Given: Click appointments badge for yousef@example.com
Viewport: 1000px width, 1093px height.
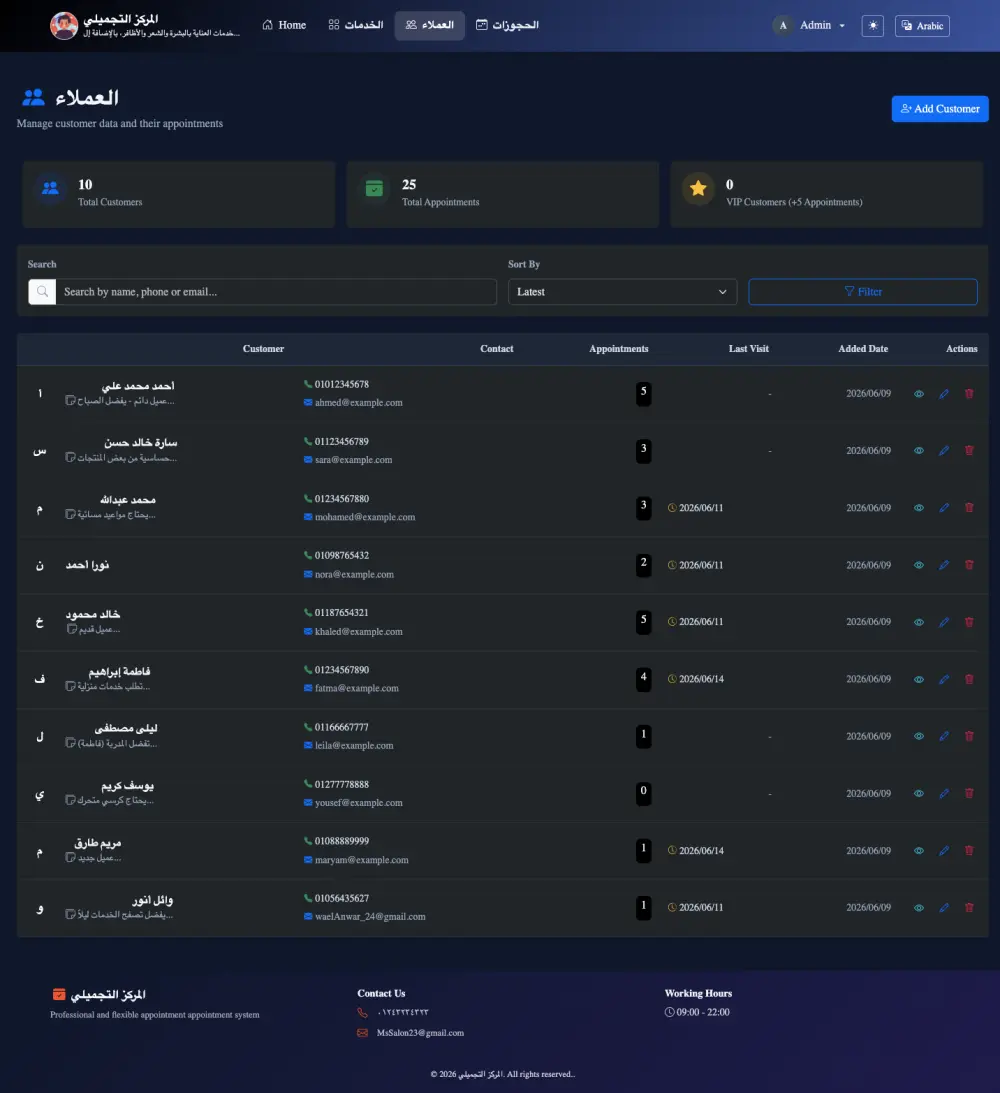Looking at the screenshot, I should pyautogui.click(x=643, y=793).
